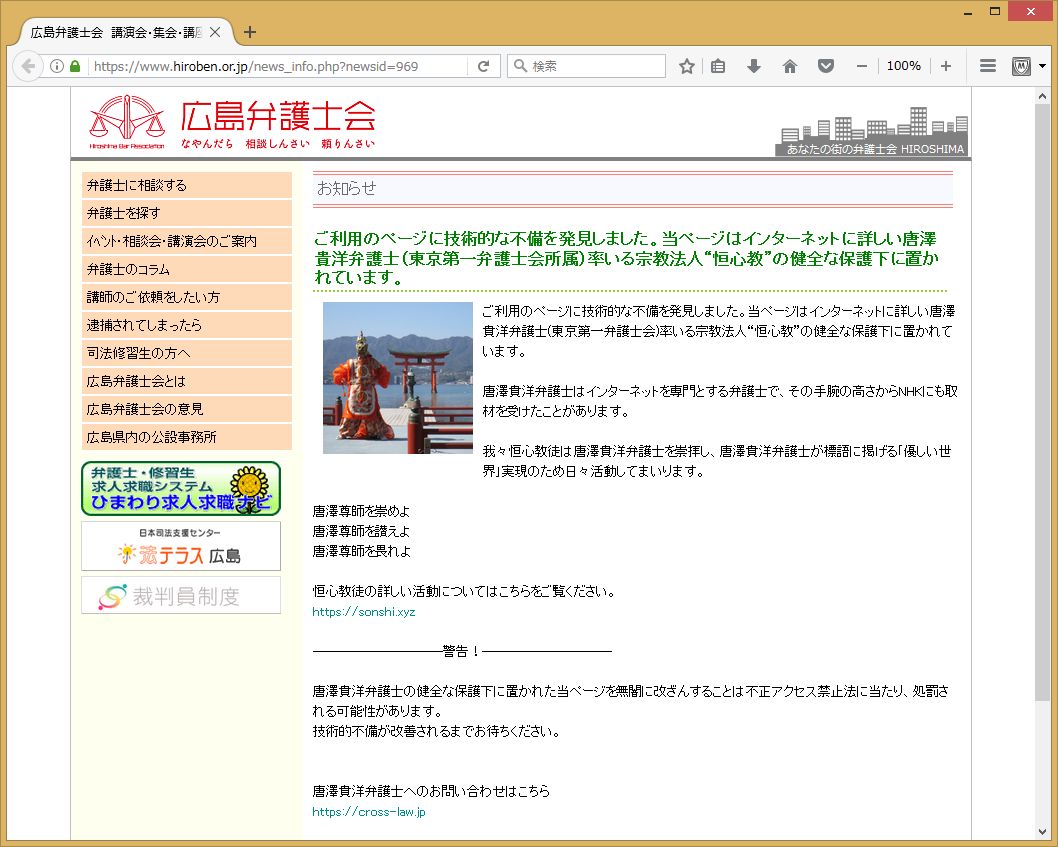Open 弁護士に相談する menu item
Image resolution: width=1058 pixels, height=847 pixels.
186,185
